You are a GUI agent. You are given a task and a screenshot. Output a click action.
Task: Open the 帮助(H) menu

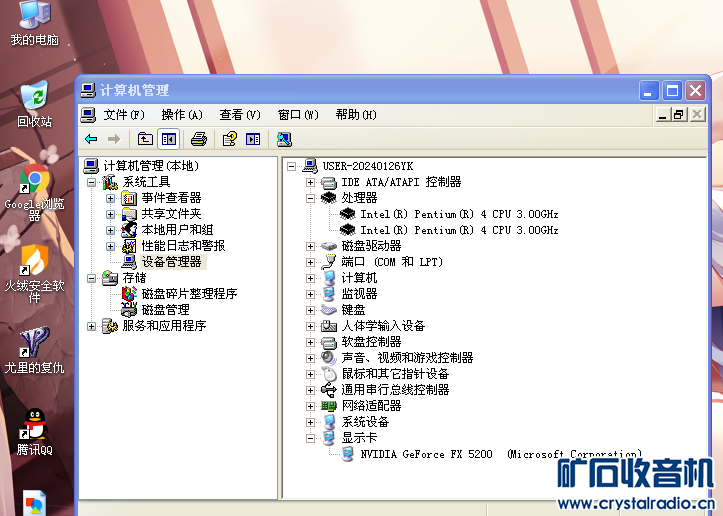tap(356, 114)
